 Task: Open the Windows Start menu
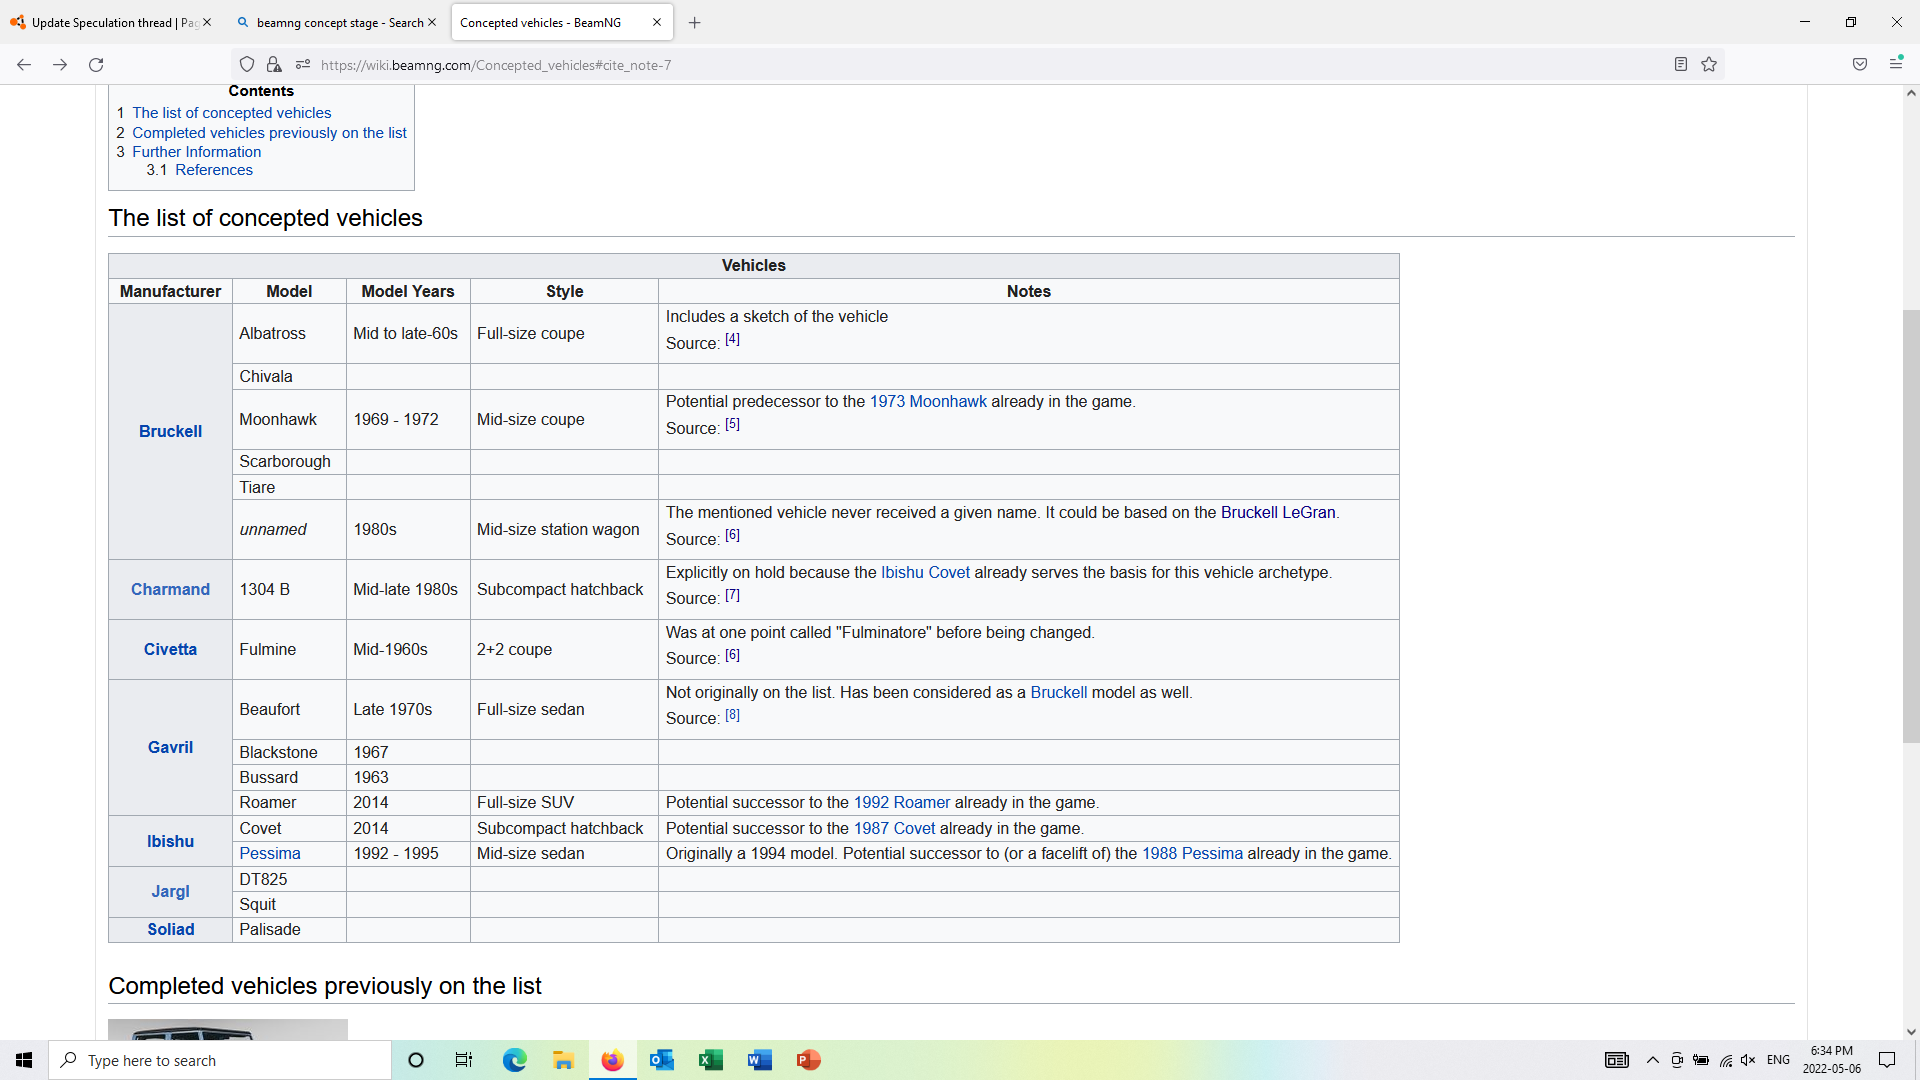coord(24,1060)
